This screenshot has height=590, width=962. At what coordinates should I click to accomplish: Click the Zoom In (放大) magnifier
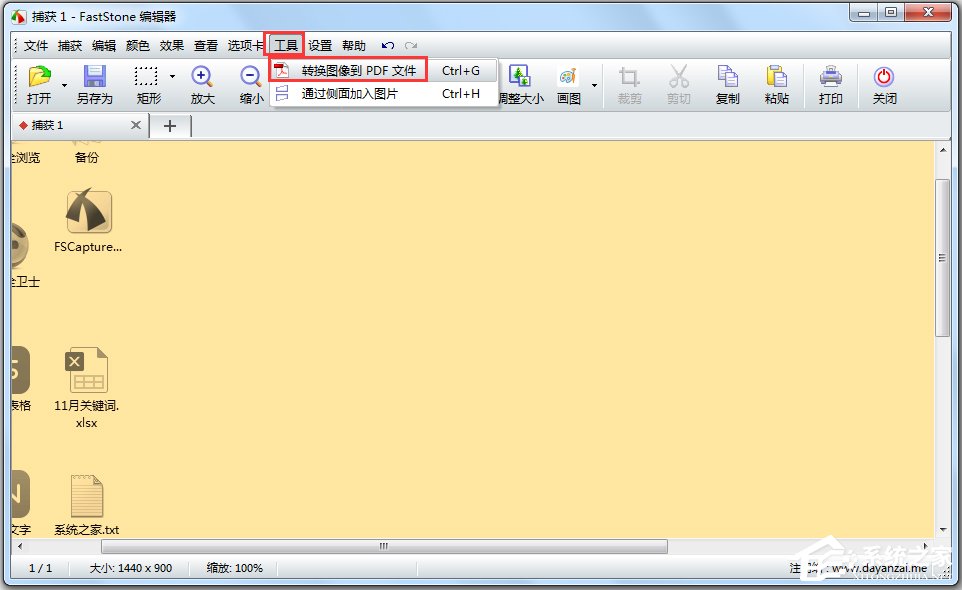[x=202, y=77]
